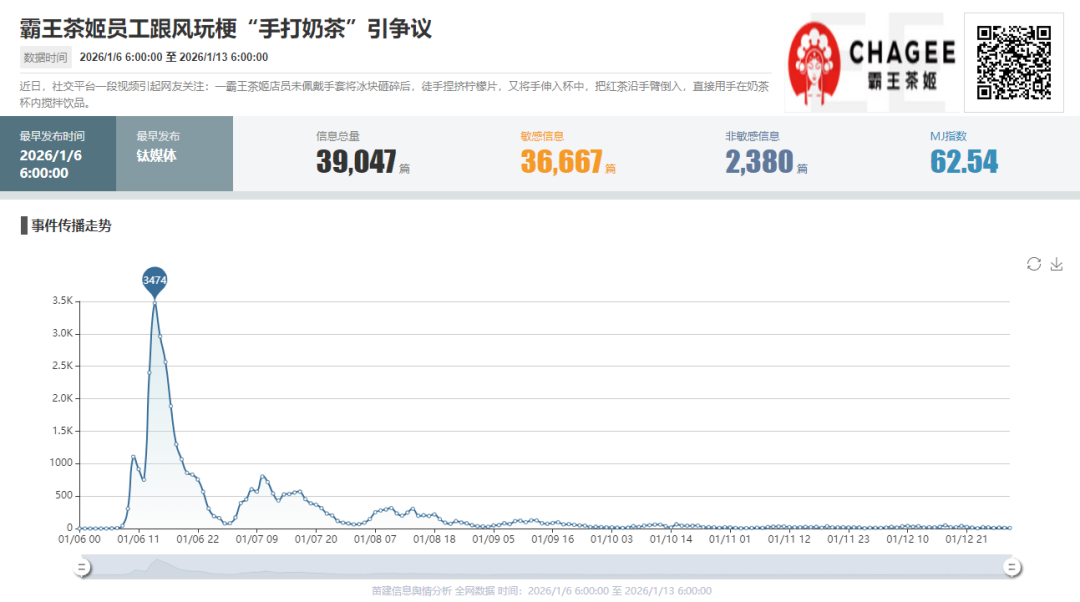Click the 数据时间 label tag

[x=45, y=57]
